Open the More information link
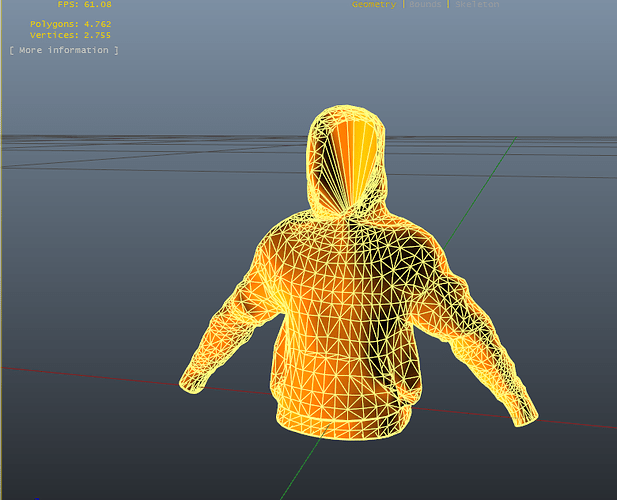 coord(64,50)
